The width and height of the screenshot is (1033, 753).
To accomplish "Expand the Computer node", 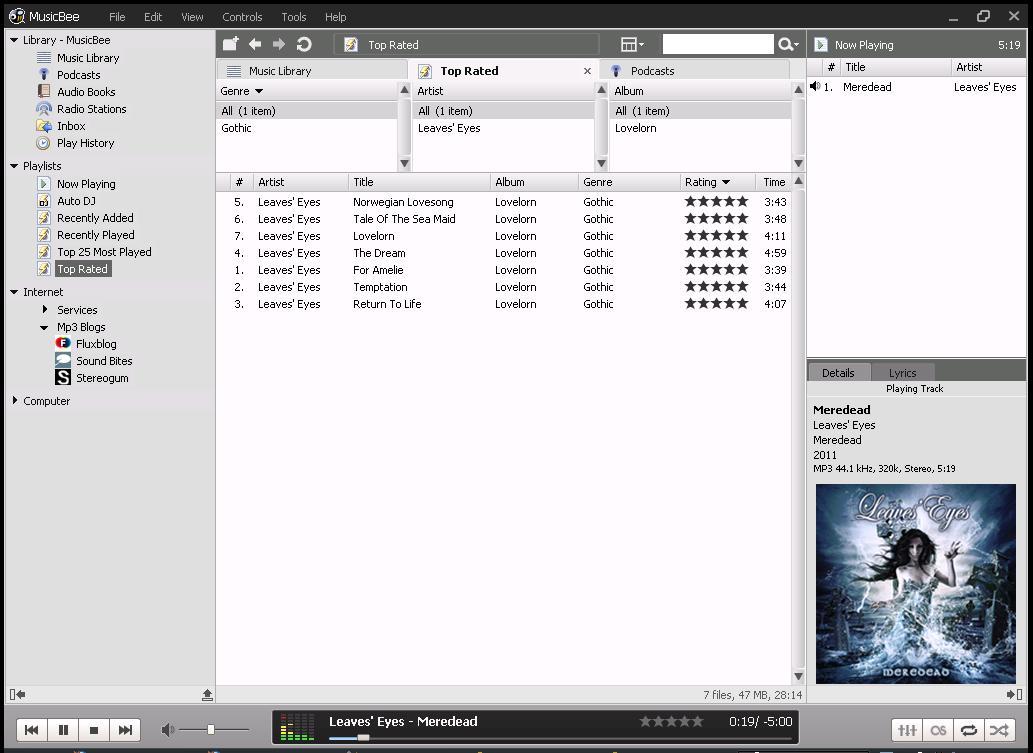I will [x=14, y=401].
